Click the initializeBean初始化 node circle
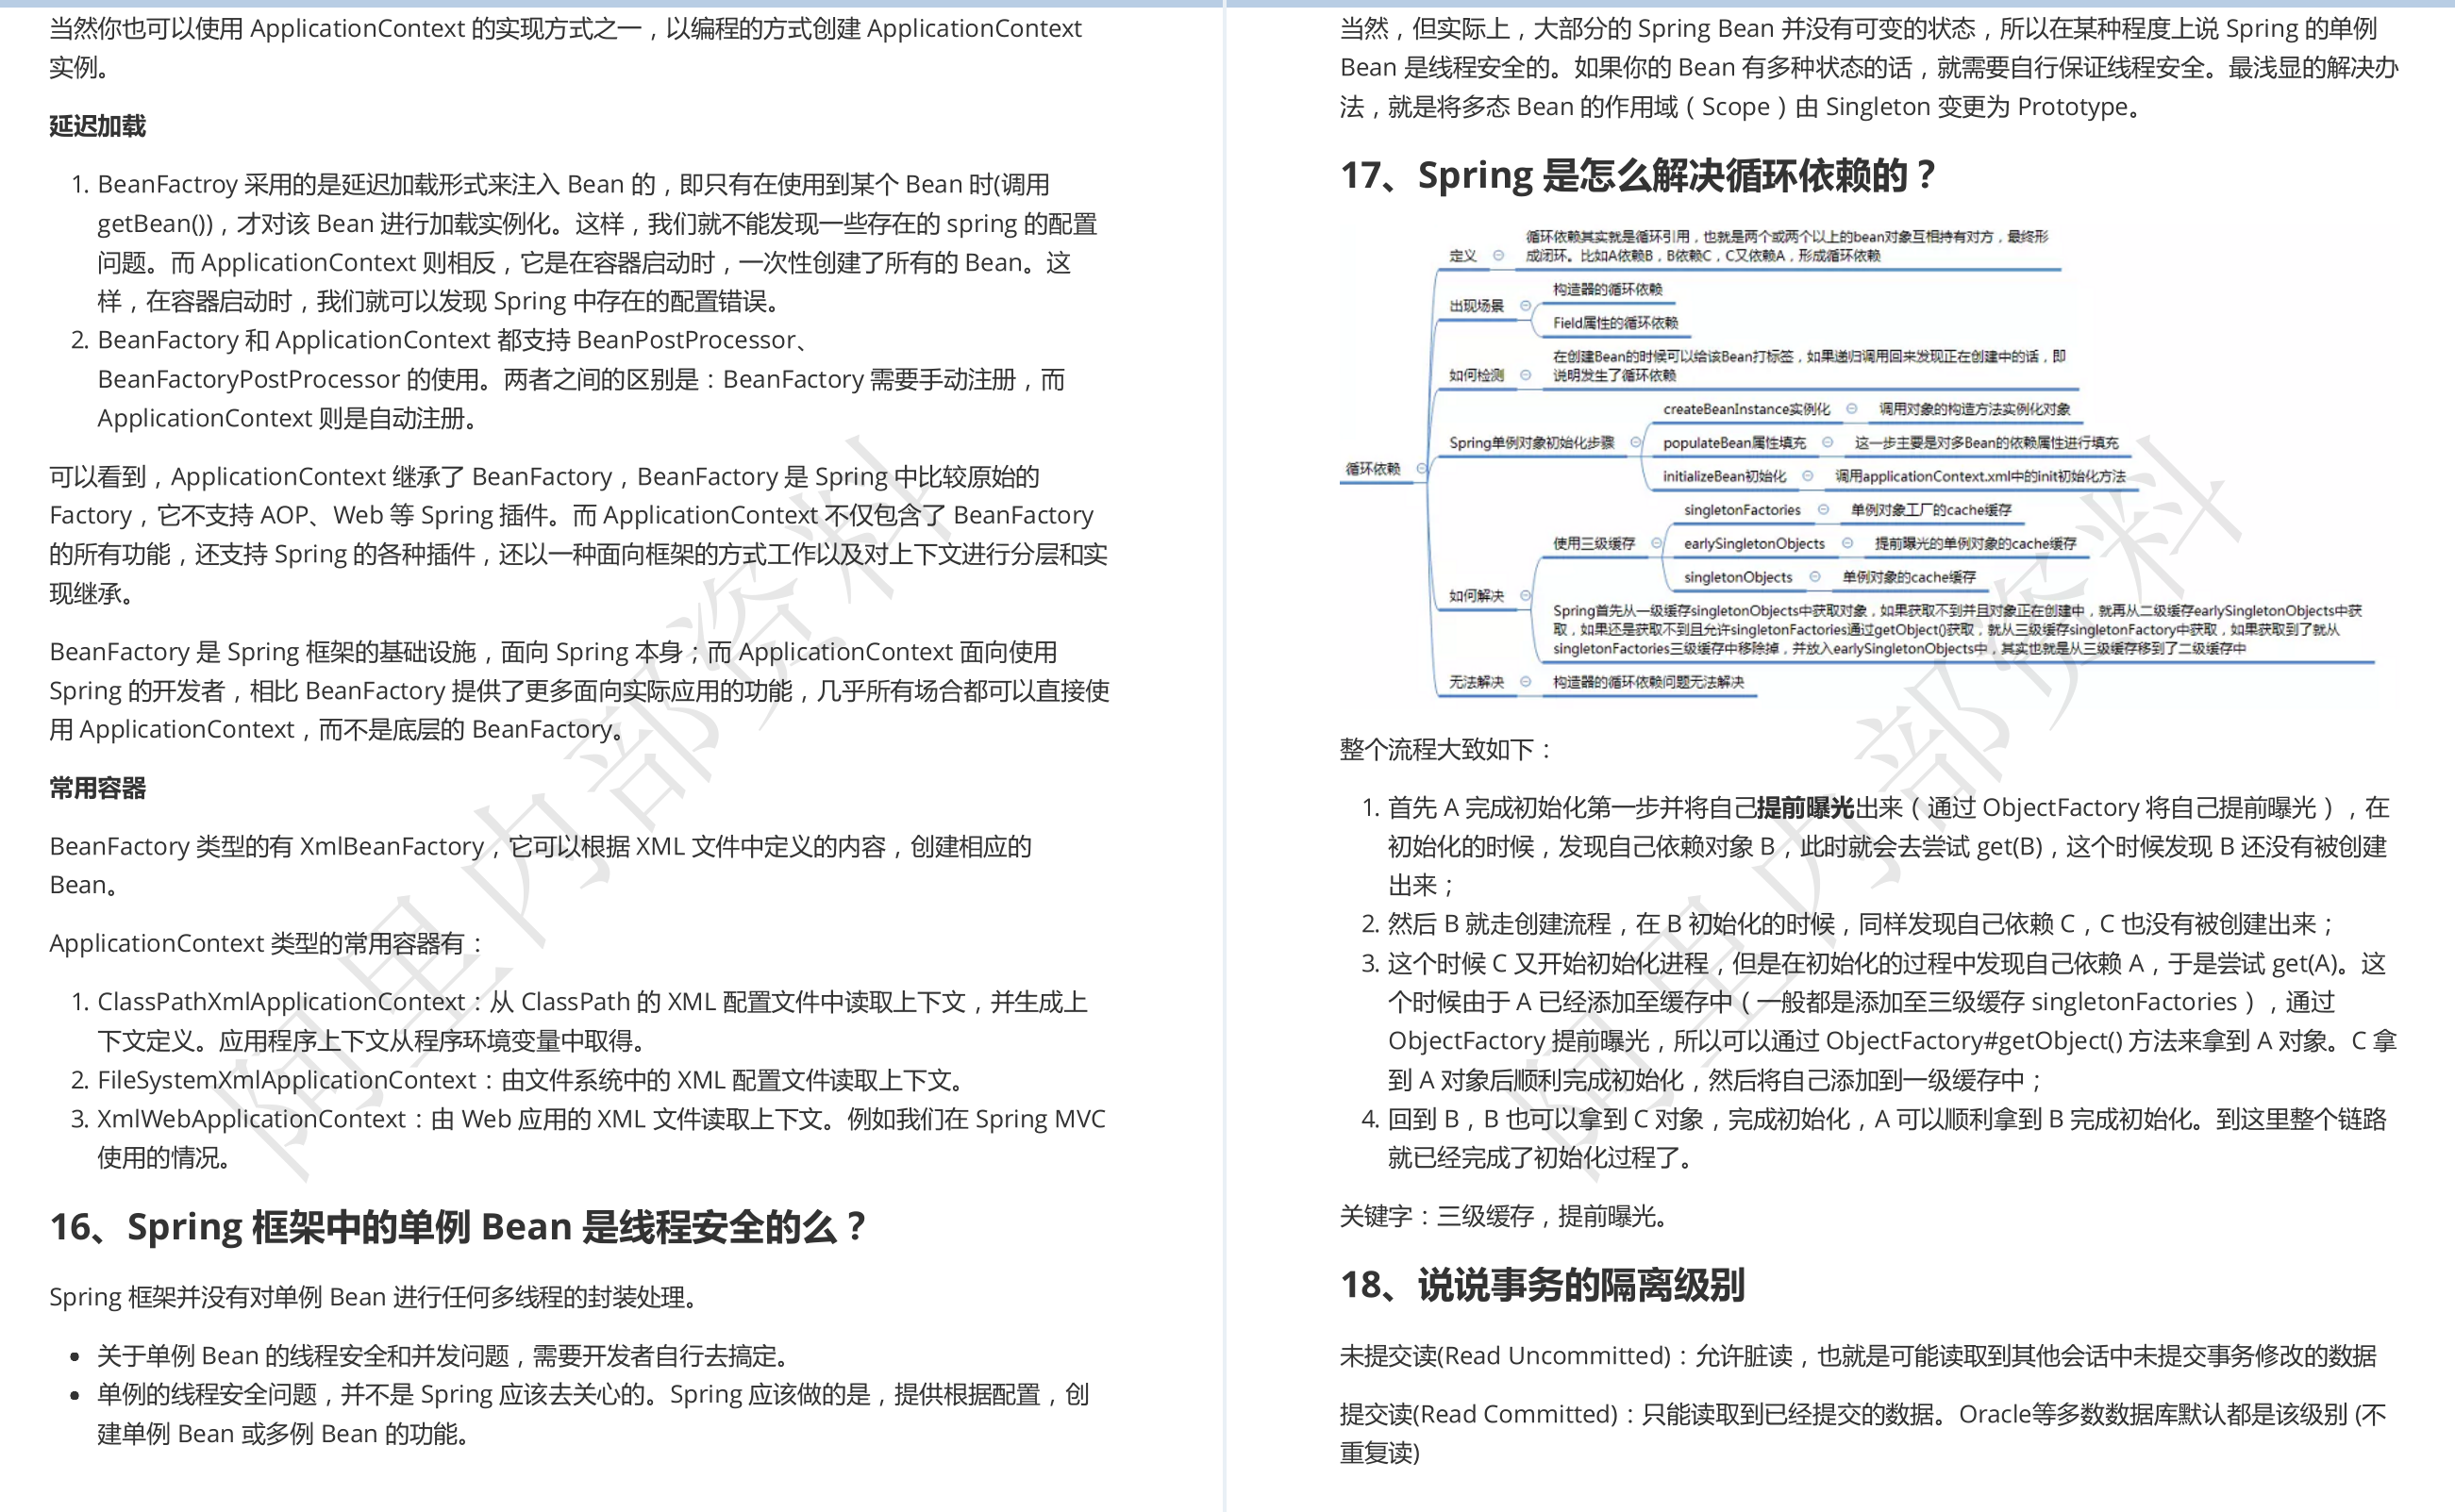2455x1512 pixels. pyautogui.click(x=1807, y=476)
